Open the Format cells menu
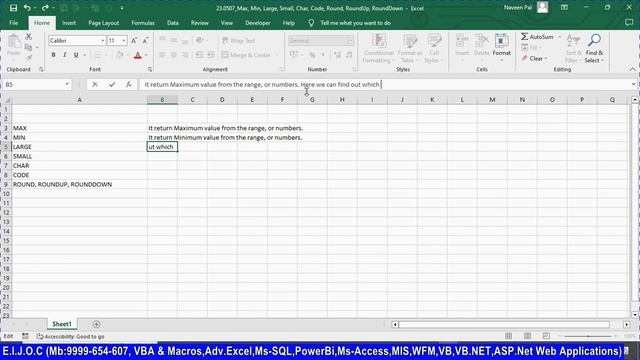Image resolution: width=640 pixels, height=360 pixels. 502,49
